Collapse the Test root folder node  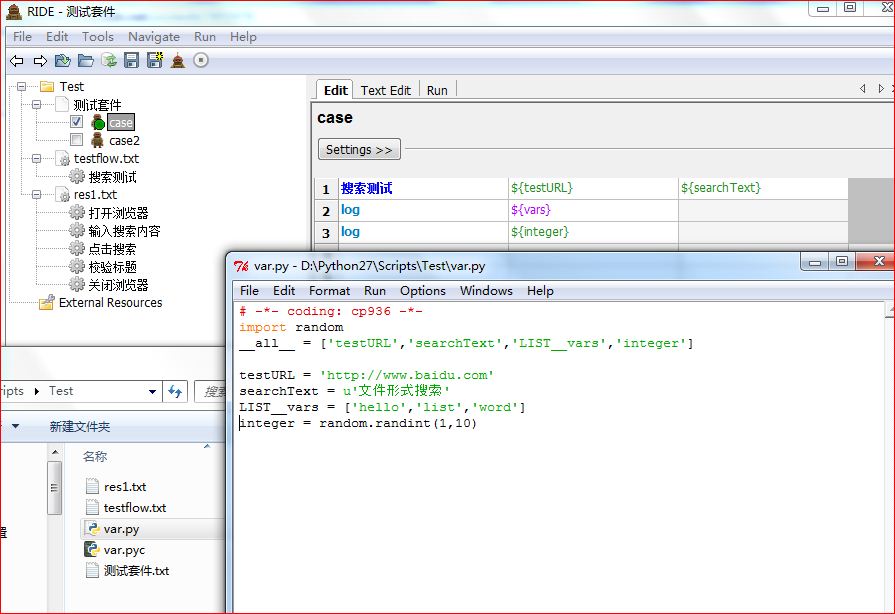tap(21, 87)
